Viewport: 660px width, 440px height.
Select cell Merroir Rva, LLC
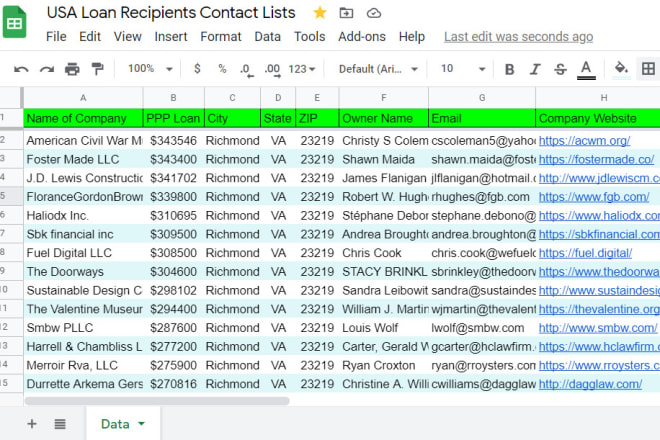coord(83,365)
